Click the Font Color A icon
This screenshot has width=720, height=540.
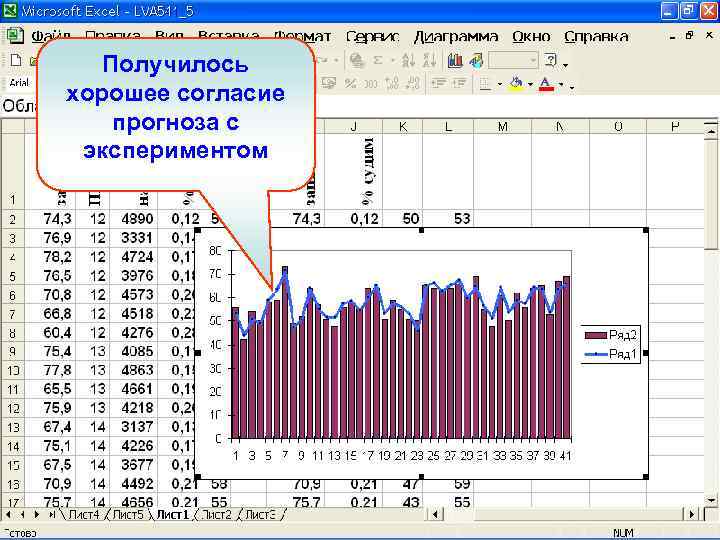coord(546,84)
